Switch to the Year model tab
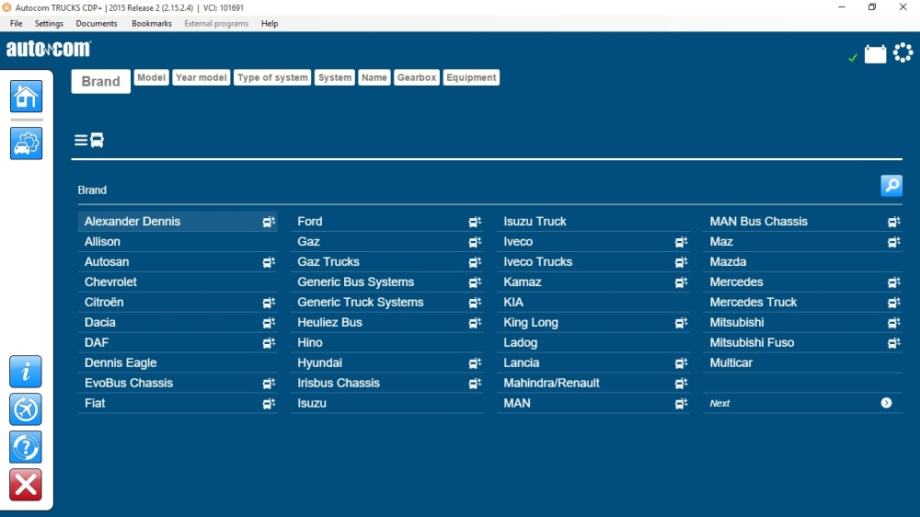Screen dimensions: 920x517 pyautogui.click(x=201, y=77)
